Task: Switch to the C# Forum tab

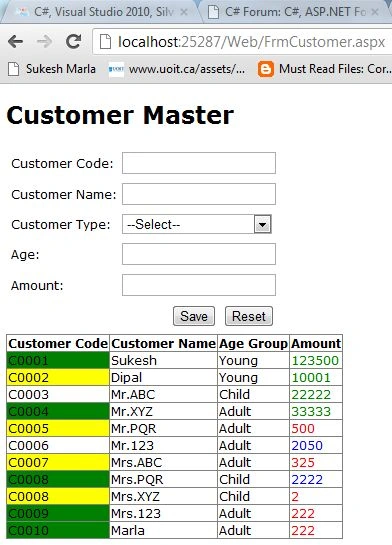Action: coord(295,12)
